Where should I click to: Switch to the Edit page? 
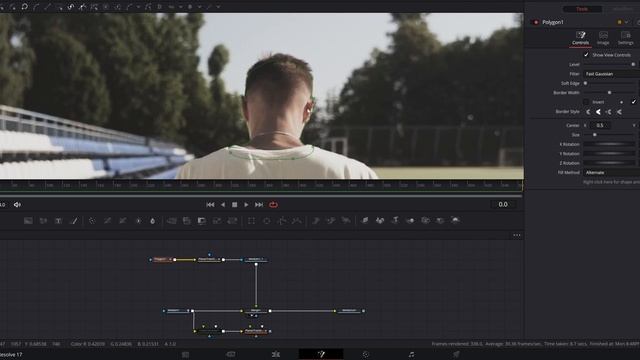[276, 354]
